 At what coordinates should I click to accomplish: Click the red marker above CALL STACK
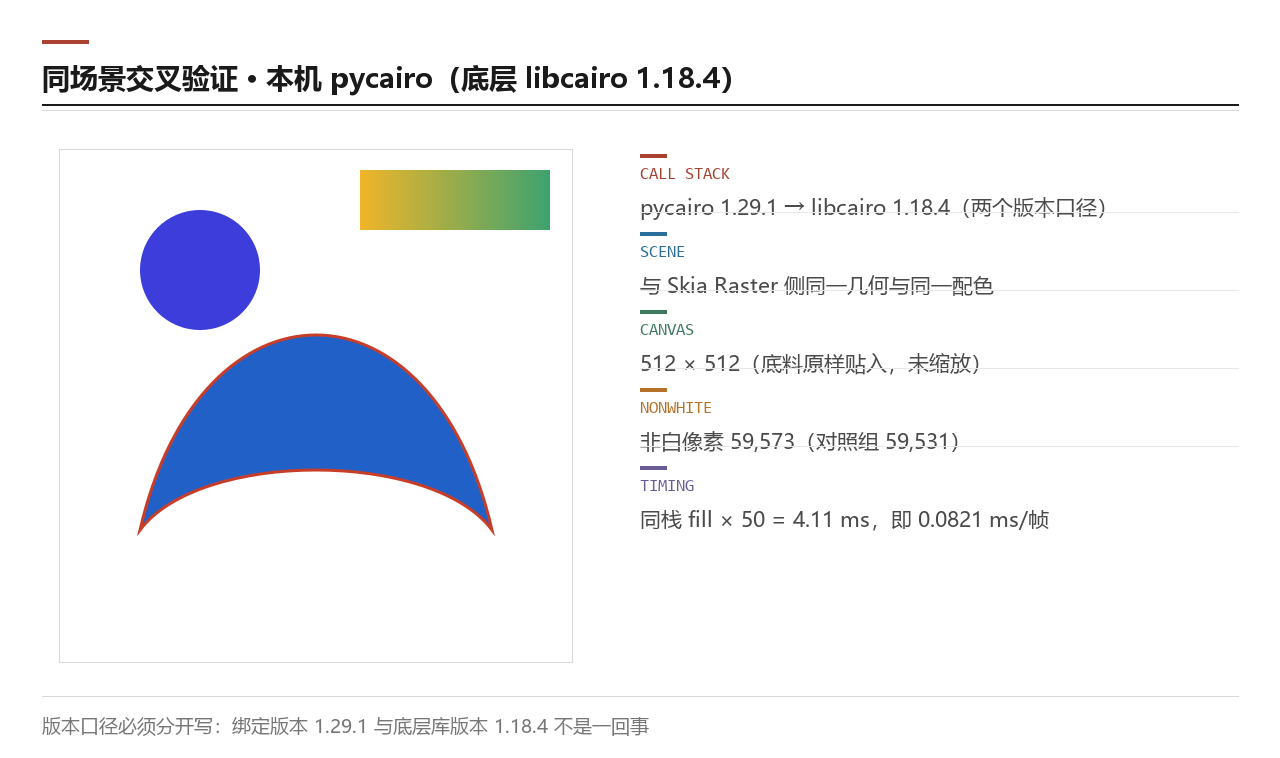[653, 156]
